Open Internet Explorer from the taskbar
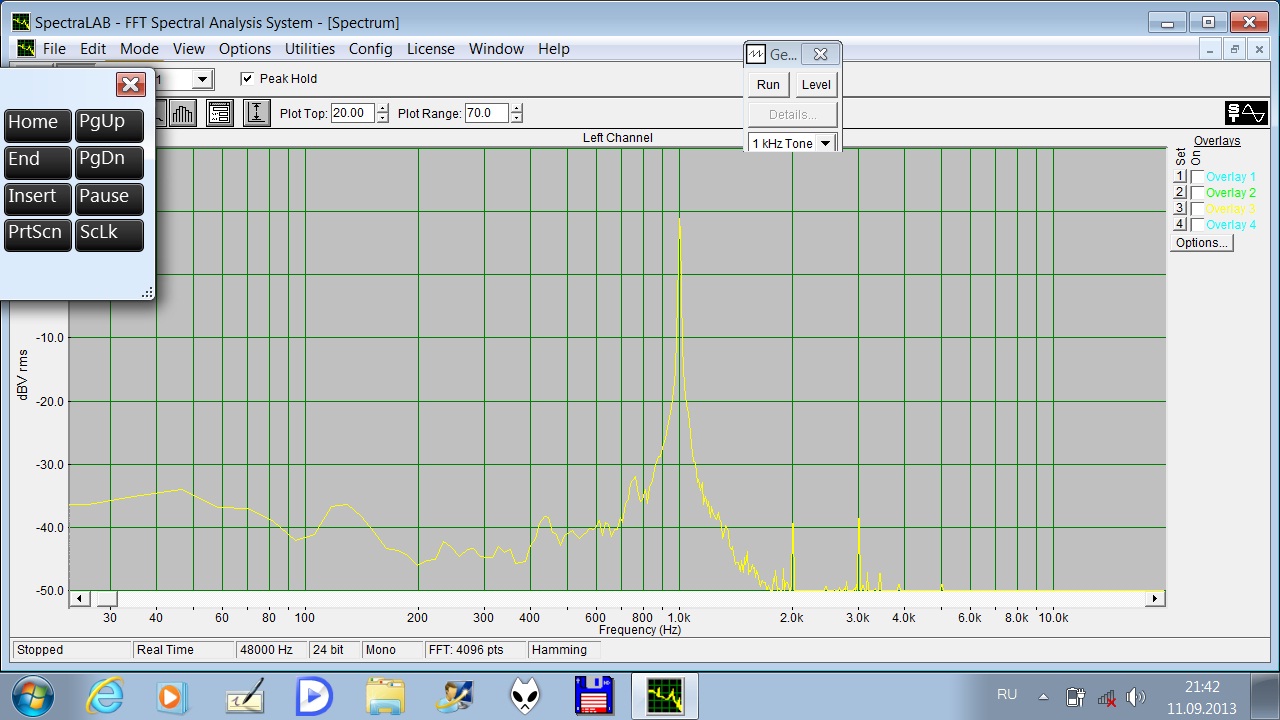The height and width of the screenshot is (720, 1280). [x=105, y=696]
